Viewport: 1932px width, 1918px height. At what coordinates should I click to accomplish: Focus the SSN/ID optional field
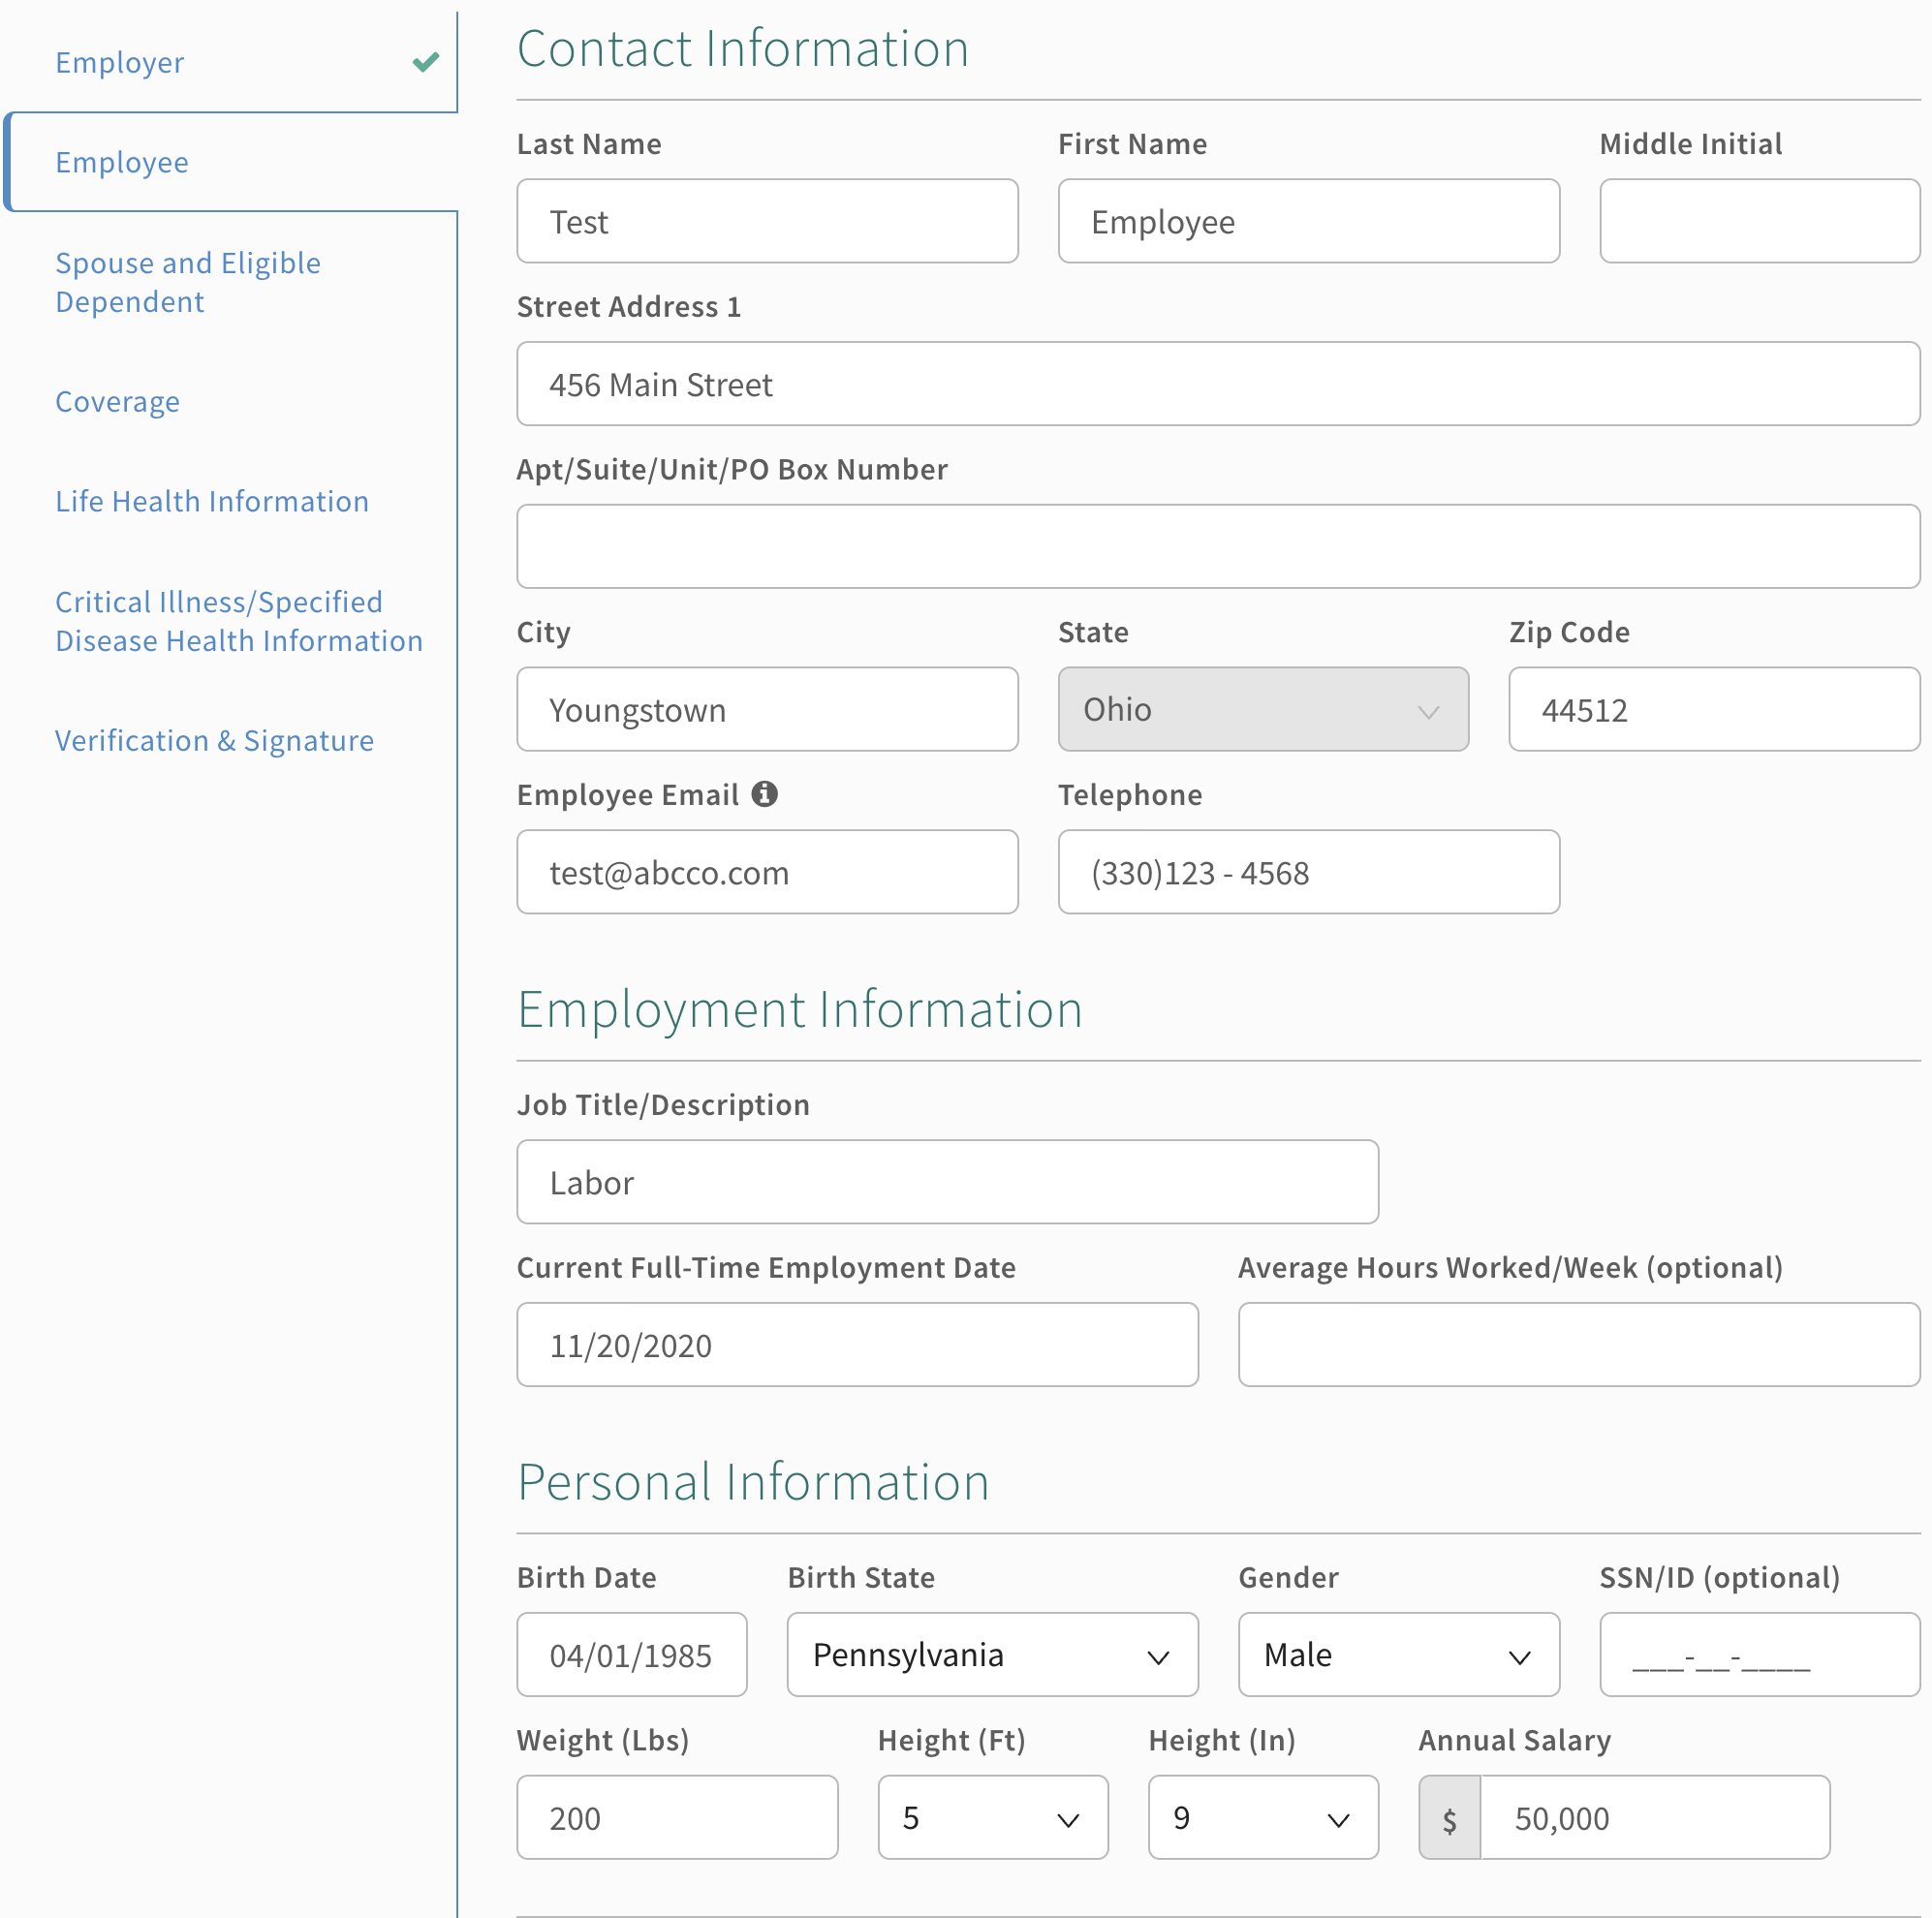(1758, 1655)
